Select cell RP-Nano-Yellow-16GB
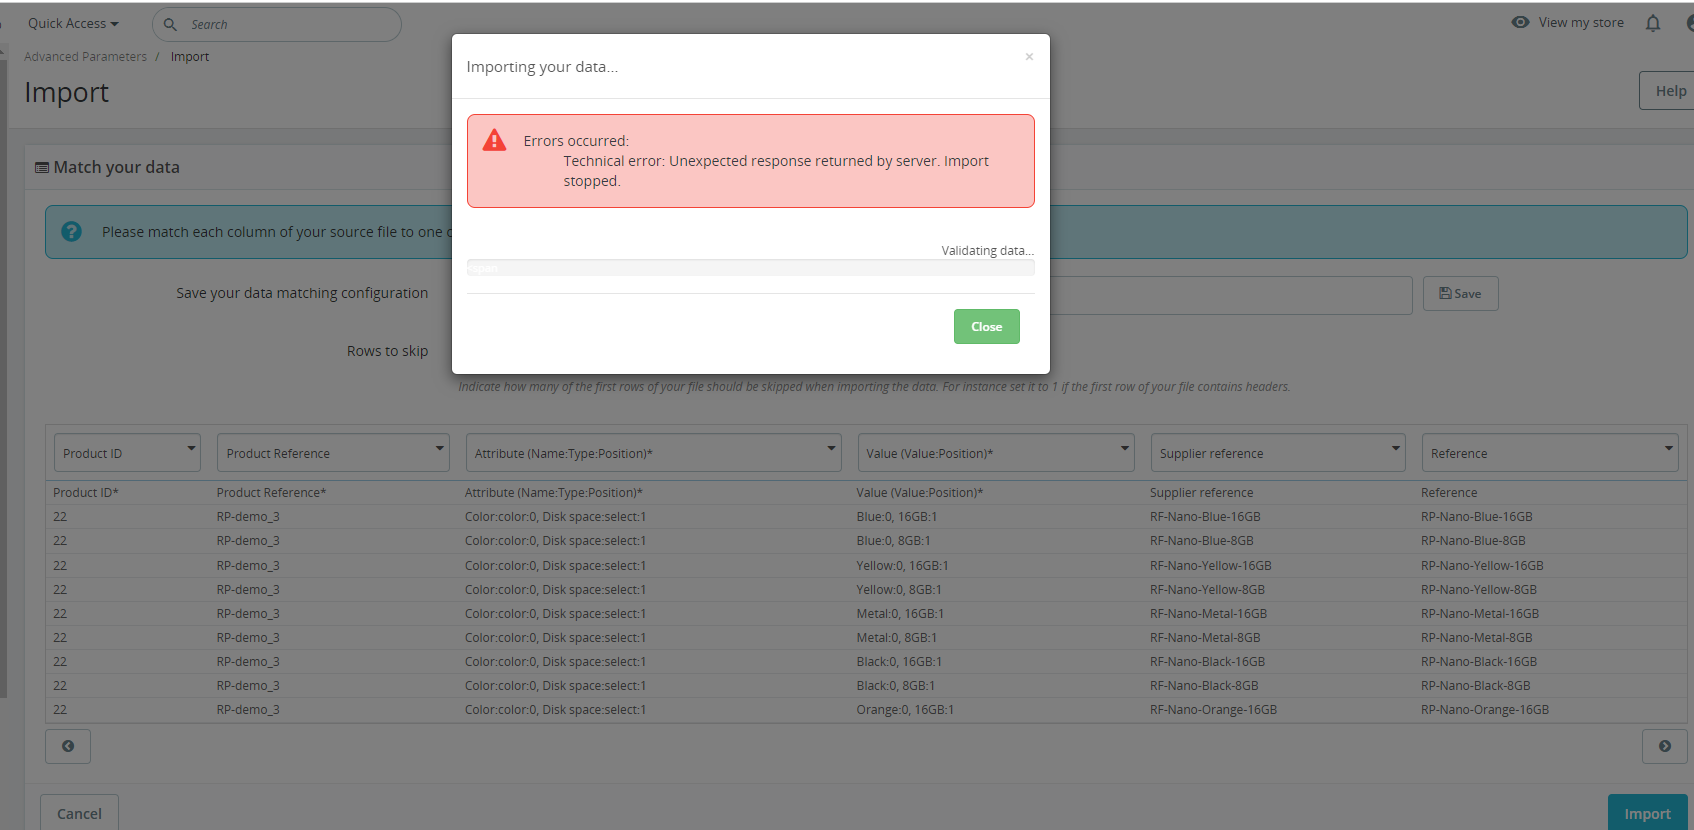 pos(1482,566)
